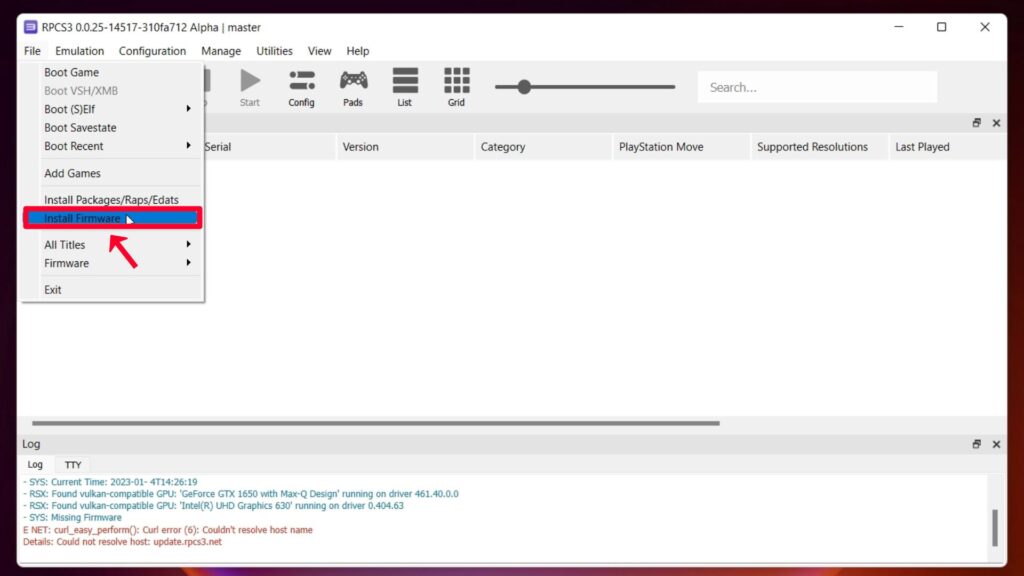Undock the Log panel
1024x576 pixels.
976,444
